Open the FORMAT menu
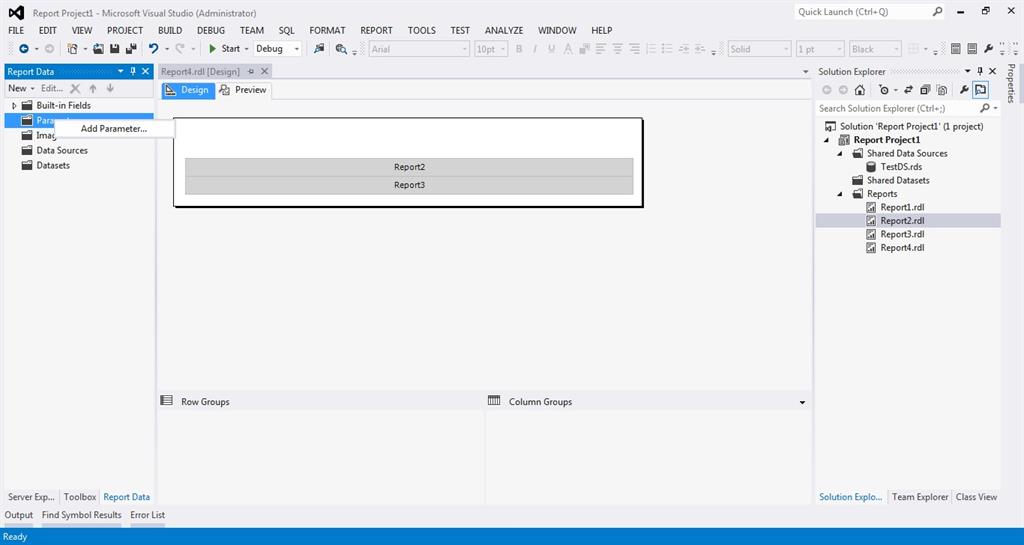 point(327,30)
